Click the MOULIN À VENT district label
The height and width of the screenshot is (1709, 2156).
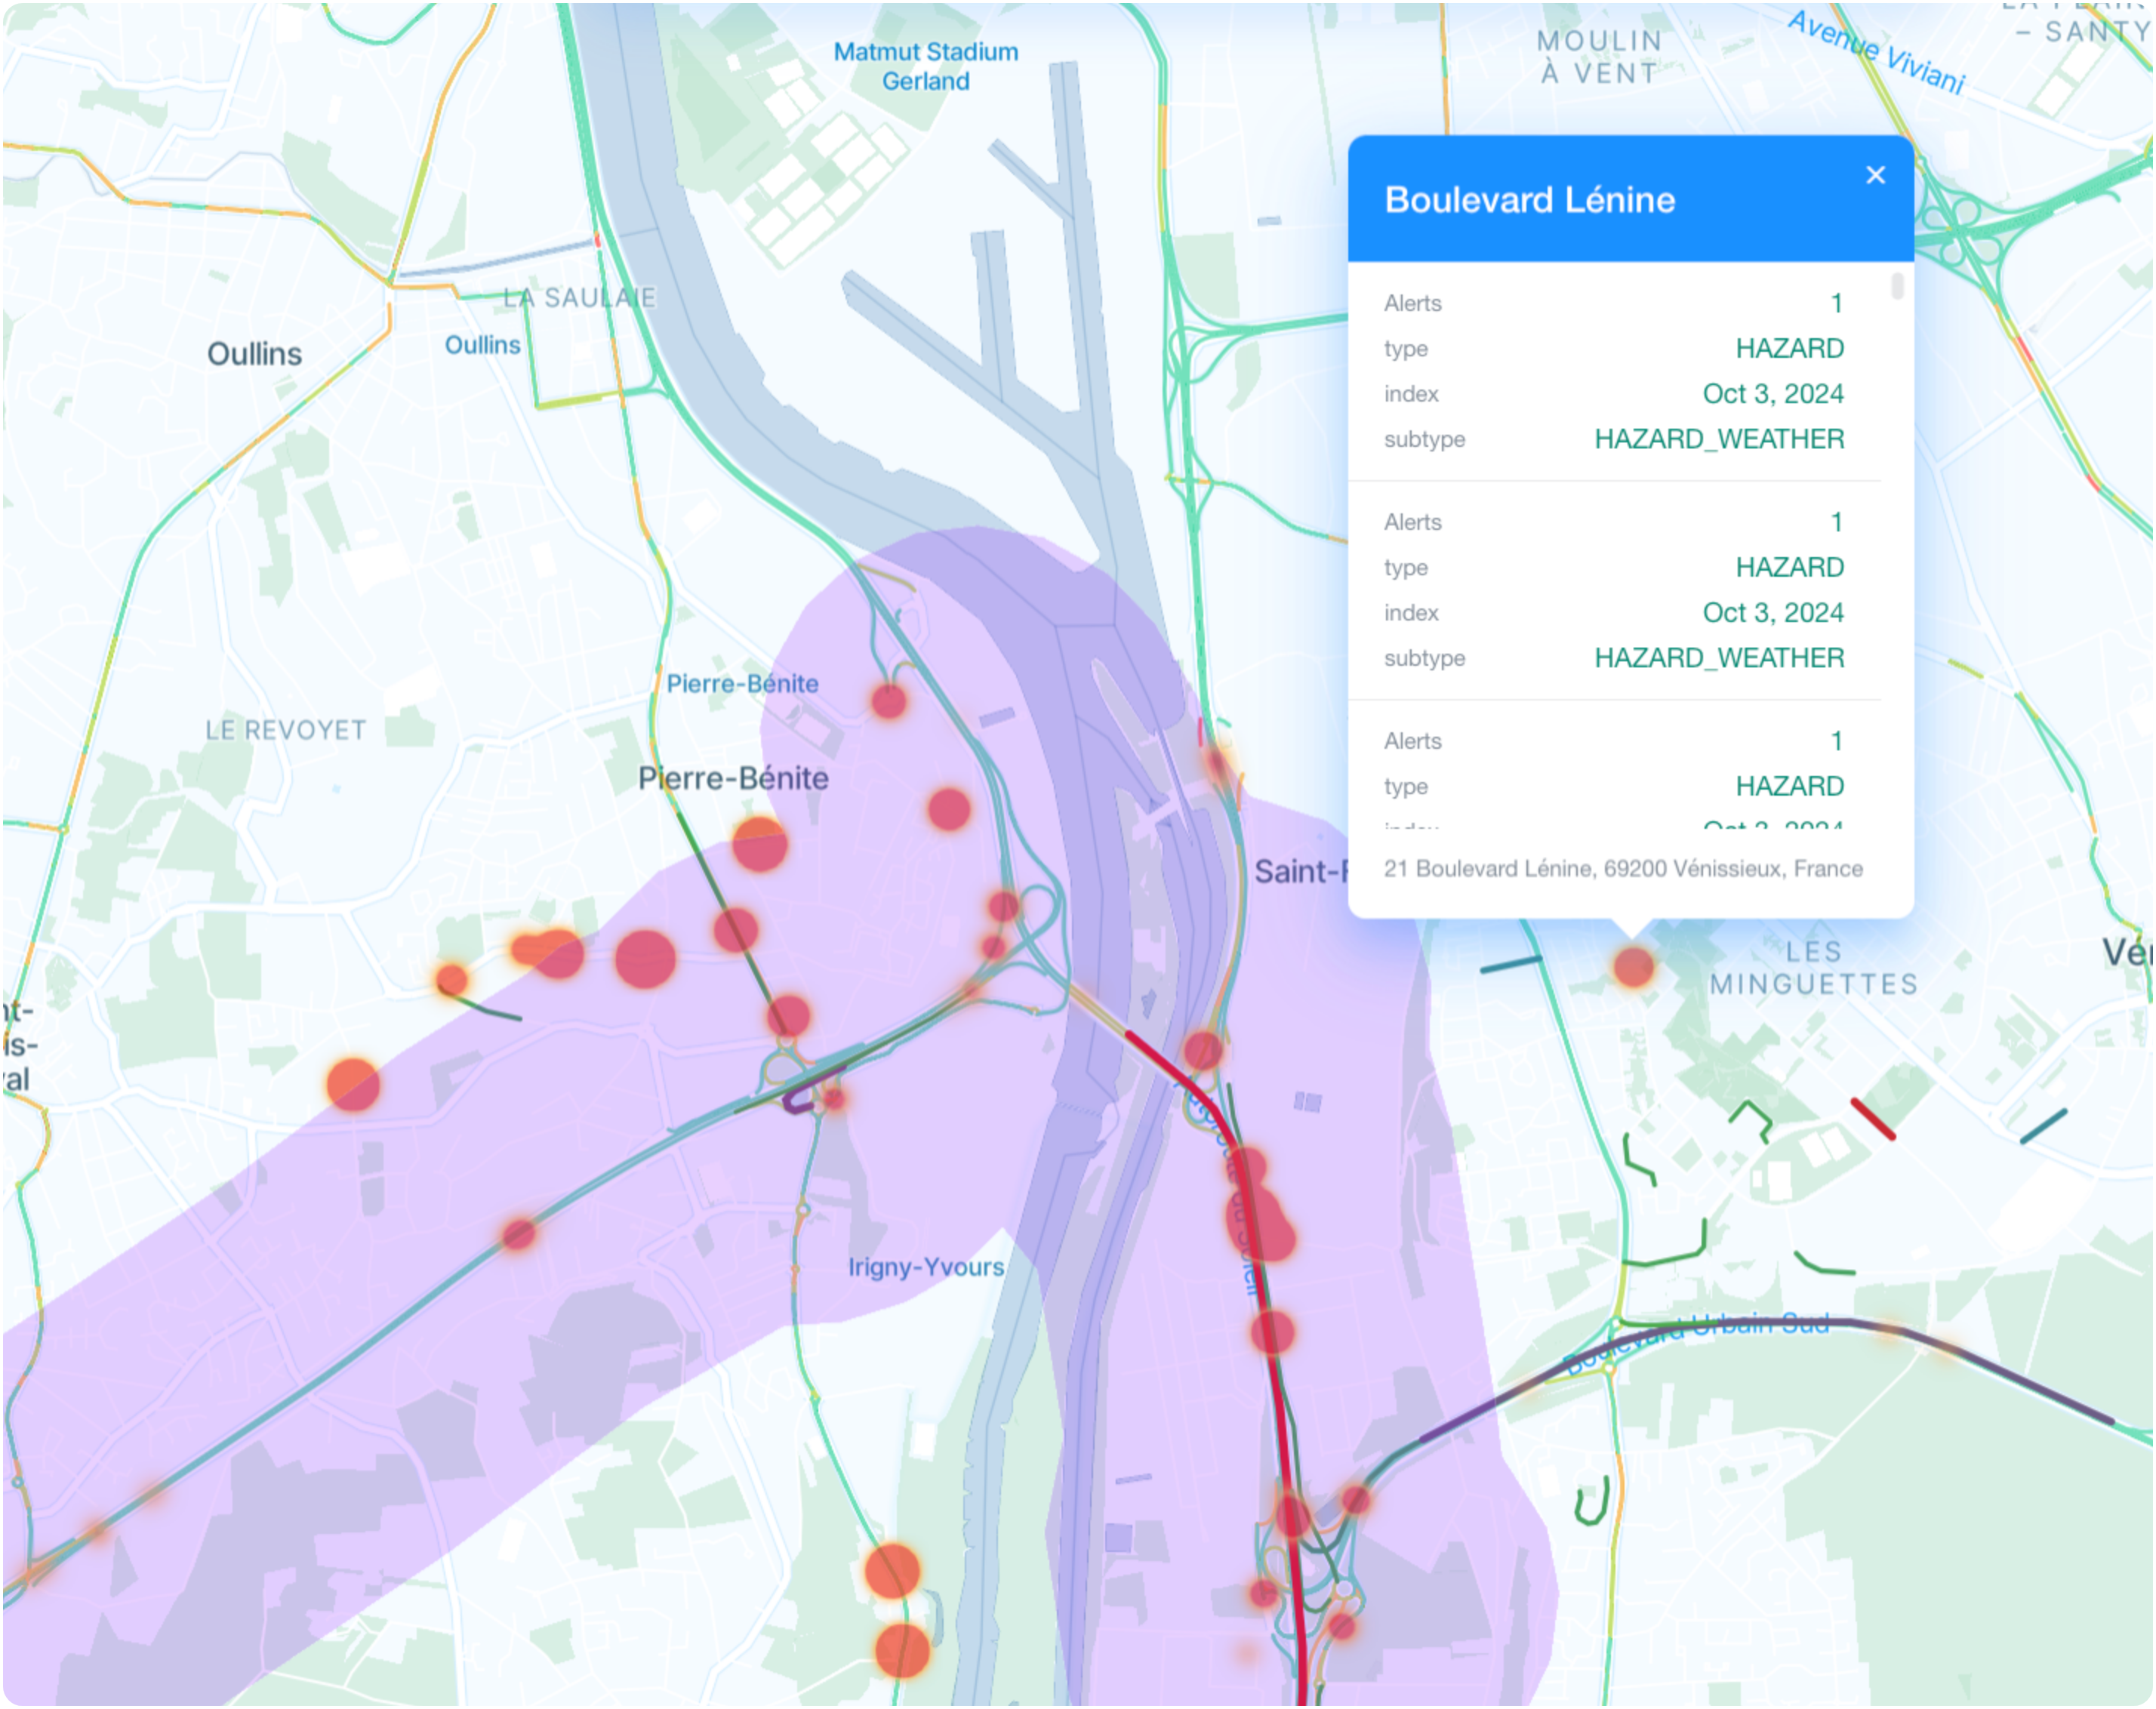click(x=1599, y=57)
